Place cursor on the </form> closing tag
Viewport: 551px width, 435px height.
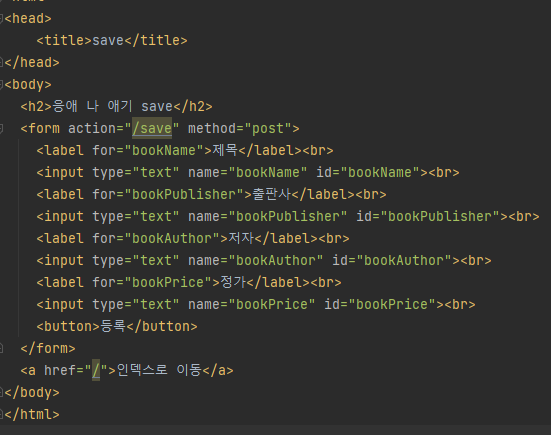coord(48,349)
